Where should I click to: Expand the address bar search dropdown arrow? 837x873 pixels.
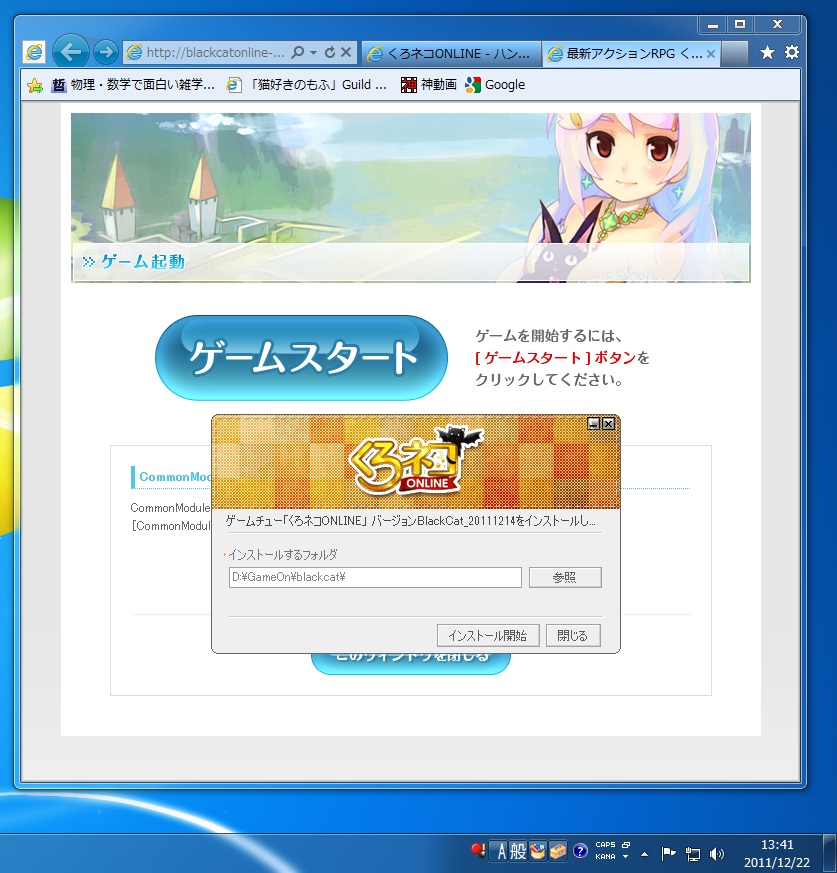(313, 52)
